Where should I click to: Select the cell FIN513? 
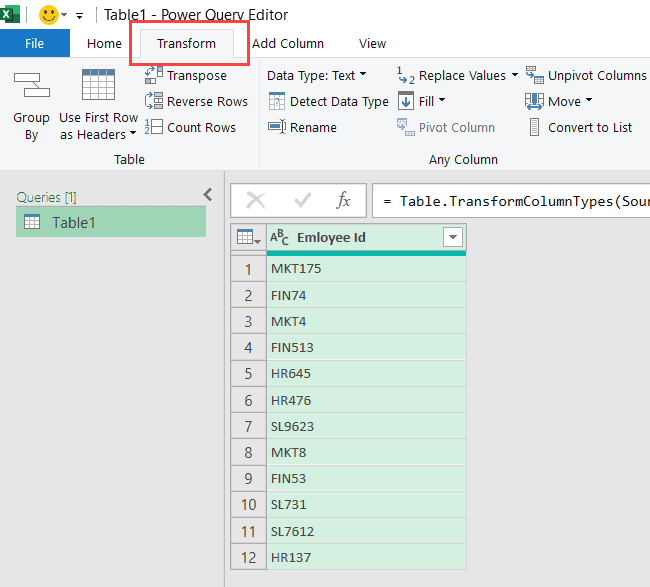click(366, 347)
